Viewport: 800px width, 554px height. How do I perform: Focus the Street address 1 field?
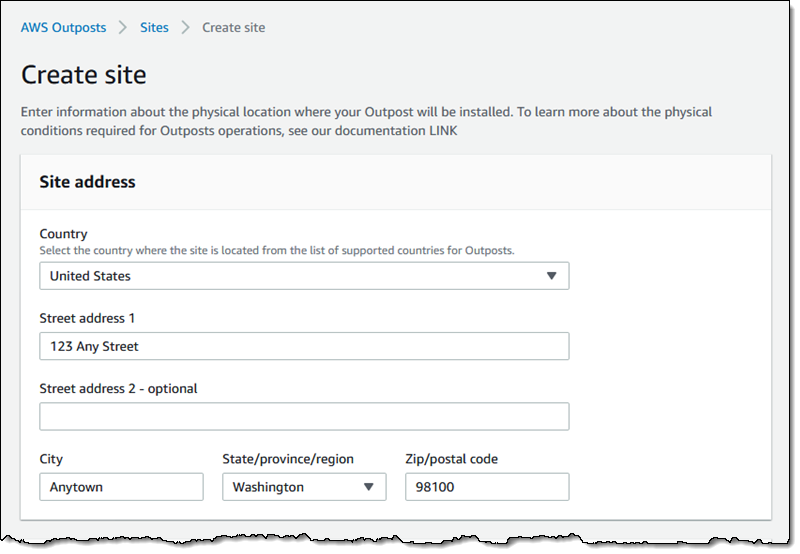point(304,346)
